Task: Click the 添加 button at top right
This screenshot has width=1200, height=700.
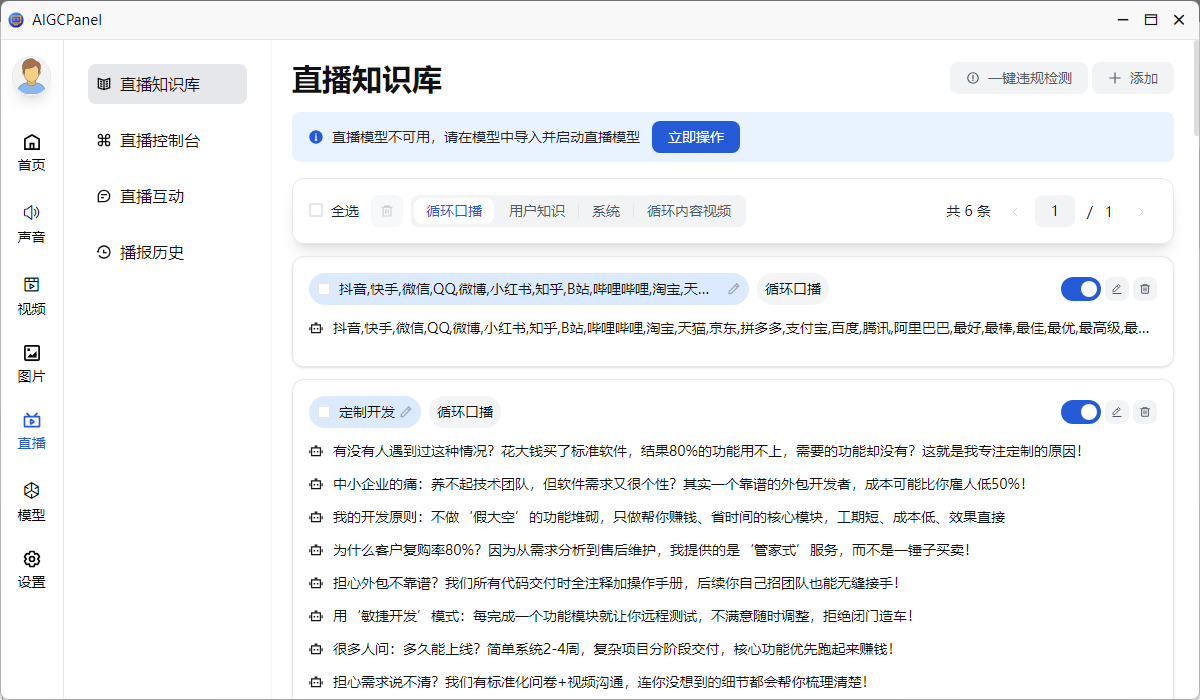Action: pyautogui.click(x=1132, y=77)
